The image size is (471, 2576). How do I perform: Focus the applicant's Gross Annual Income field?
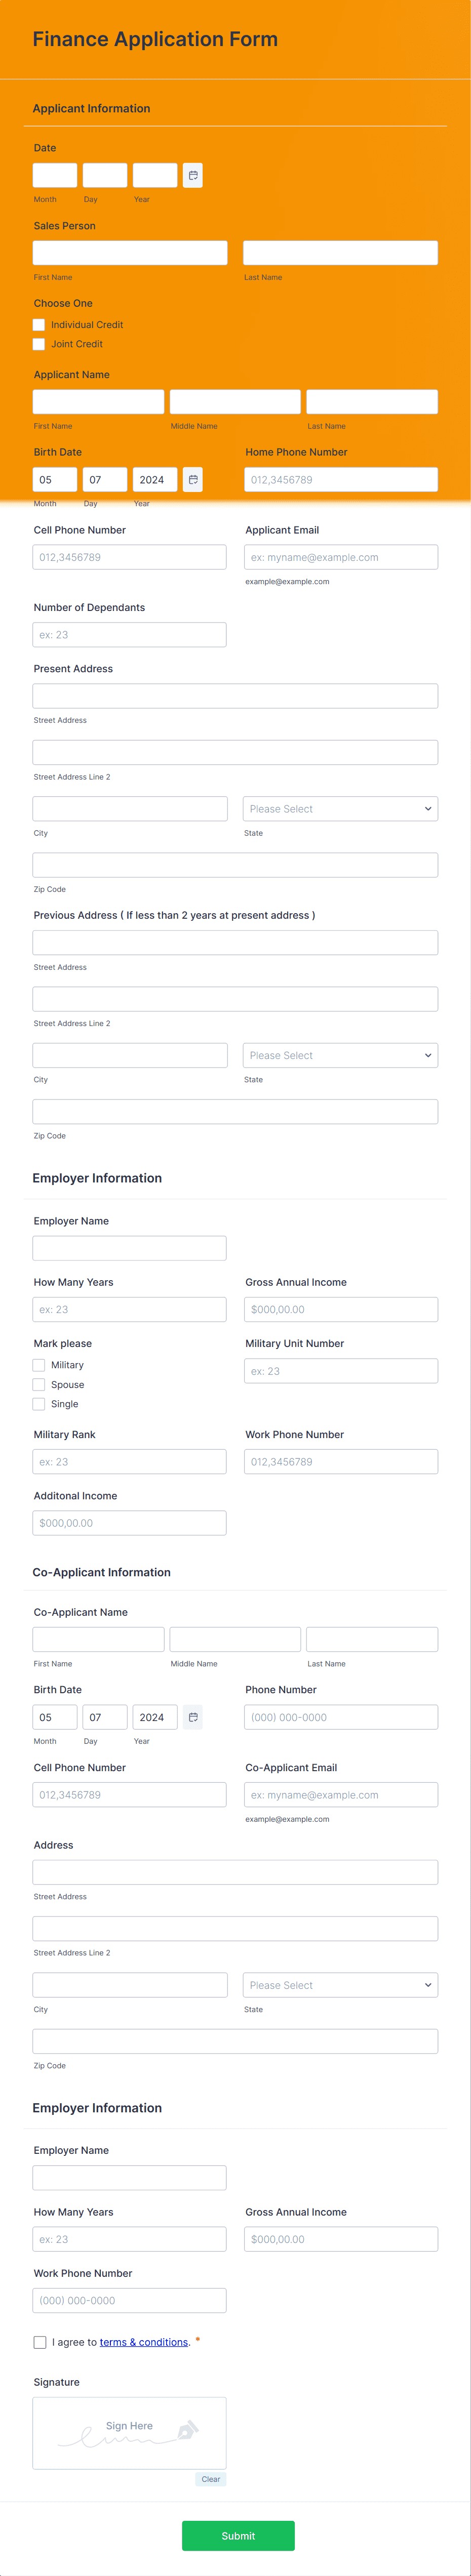pyautogui.click(x=341, y=1309)
